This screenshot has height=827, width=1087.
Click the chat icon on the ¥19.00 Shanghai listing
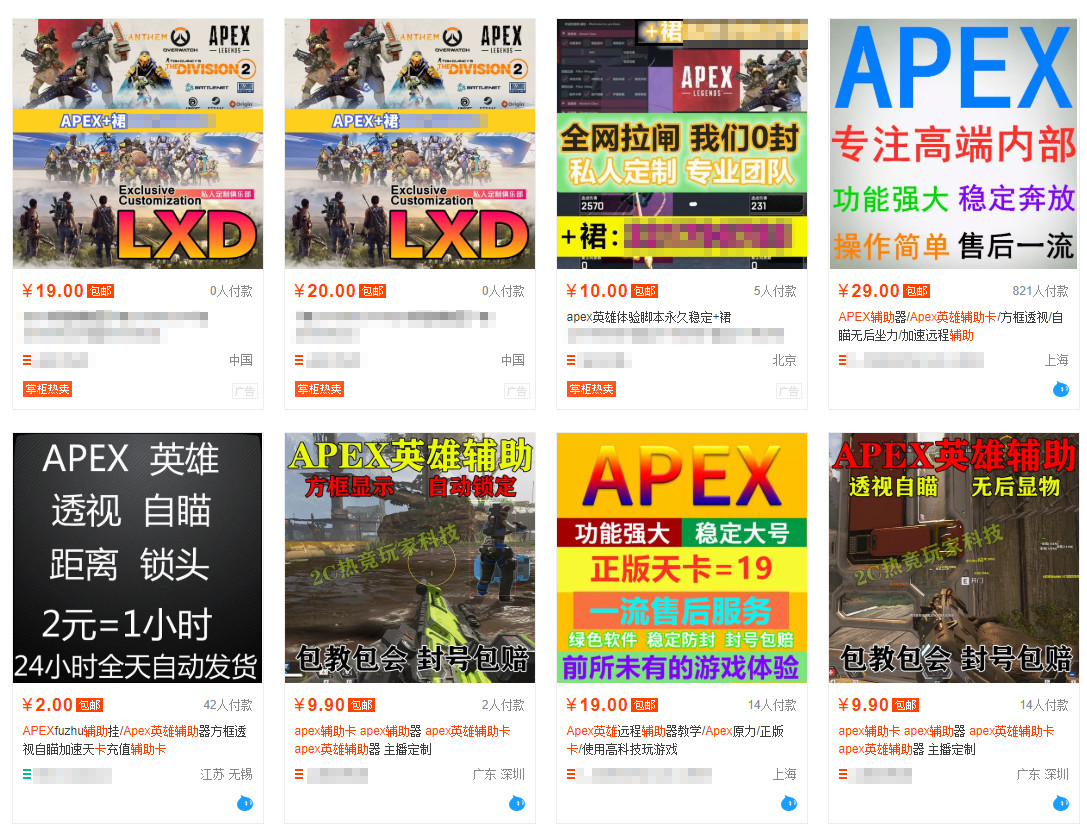click(789, 803)
